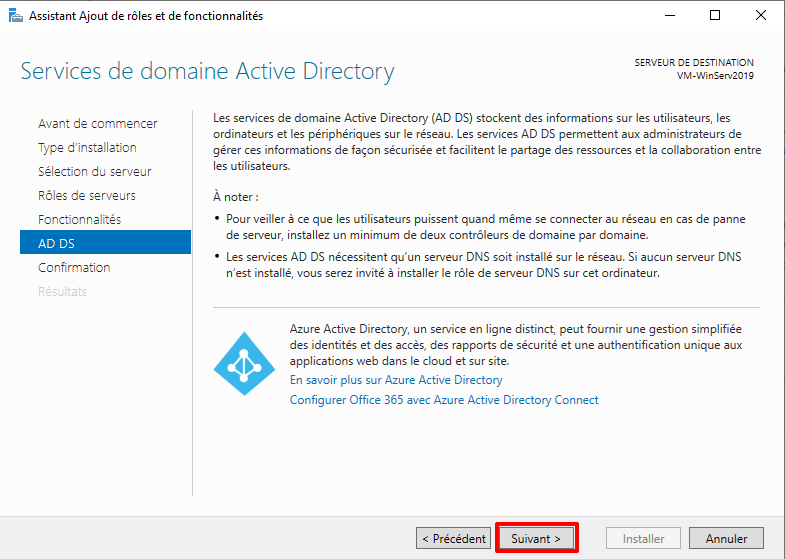Image resolution: width=785 pixels, height=559 pixels.
Task: Select the Sélection du serveur step
Action: tap(94, 172)
